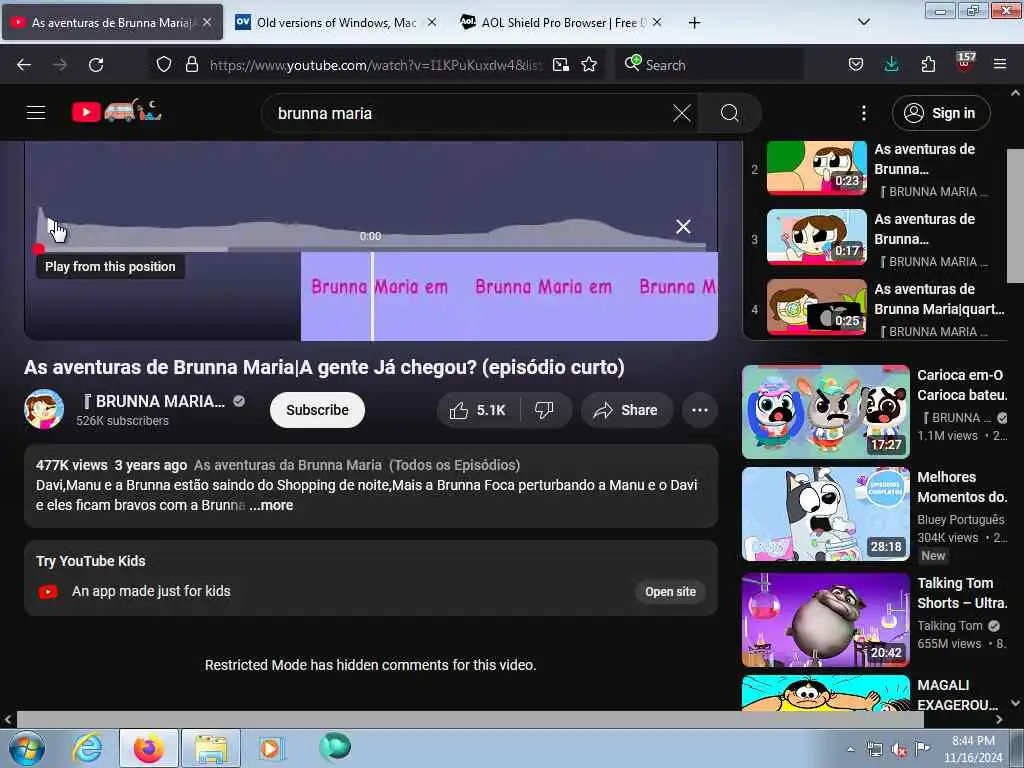Toggle picture-in-picture icon in address bar
The image size is (1024, 768).
[x=560, y=65]
